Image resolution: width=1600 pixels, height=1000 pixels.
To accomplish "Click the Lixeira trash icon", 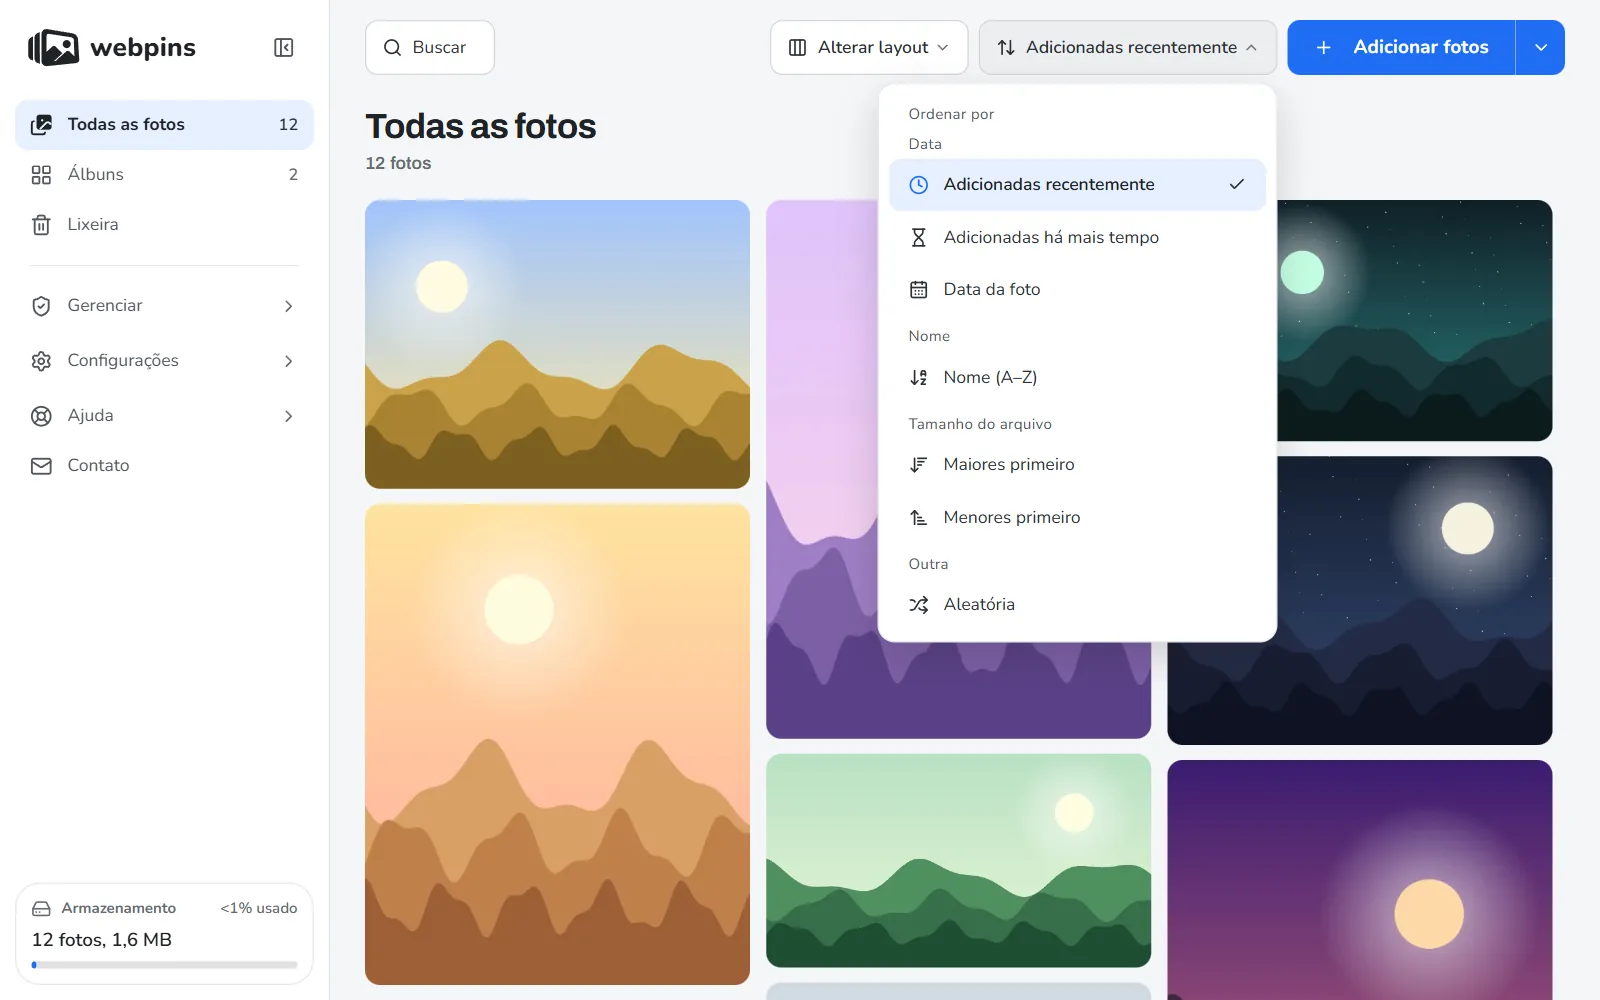I will click(41, 225).
